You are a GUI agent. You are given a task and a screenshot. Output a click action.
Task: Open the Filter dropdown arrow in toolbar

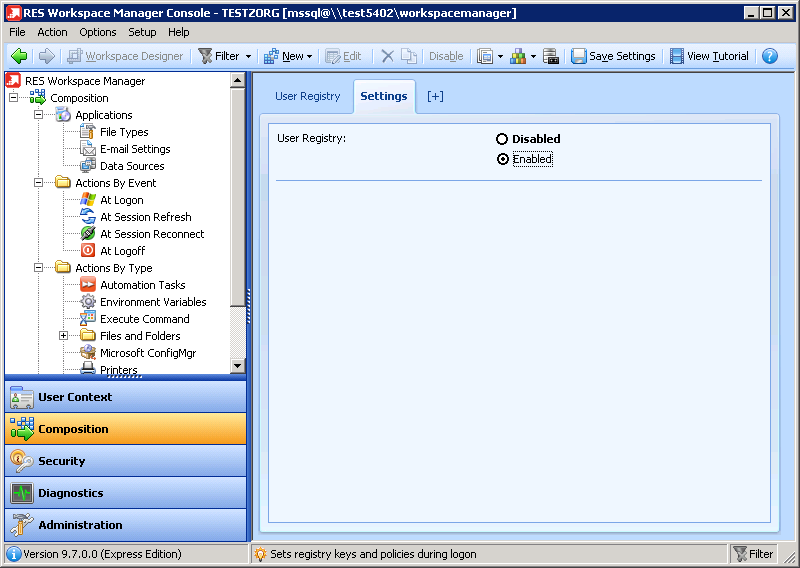(248, 57)
